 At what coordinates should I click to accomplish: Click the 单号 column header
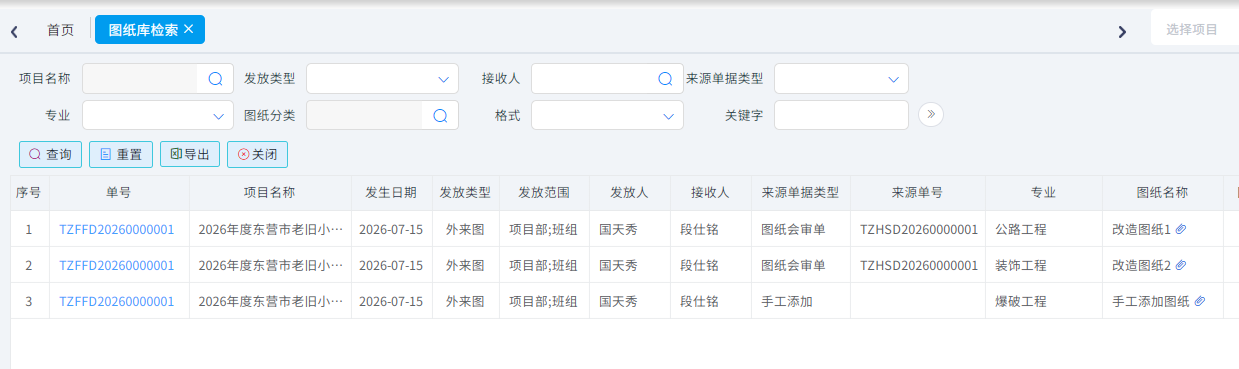point(119,193)
